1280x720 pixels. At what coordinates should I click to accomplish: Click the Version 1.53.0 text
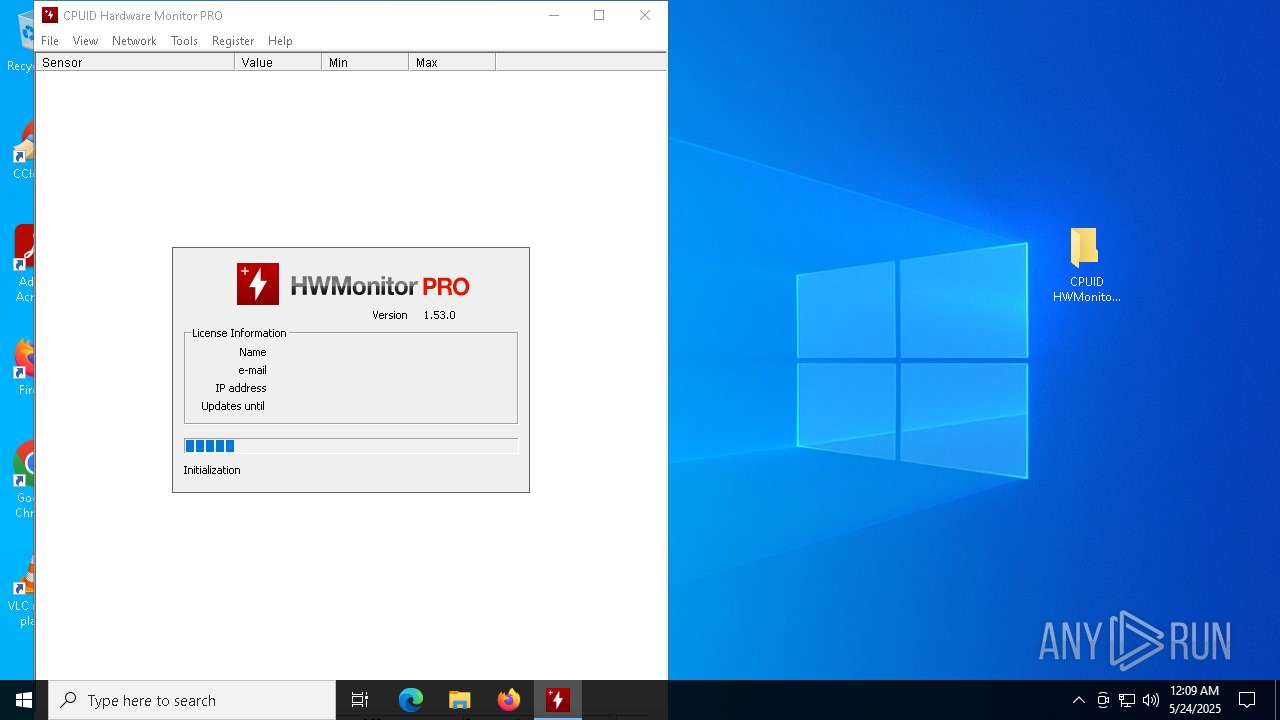coord(414,315)
